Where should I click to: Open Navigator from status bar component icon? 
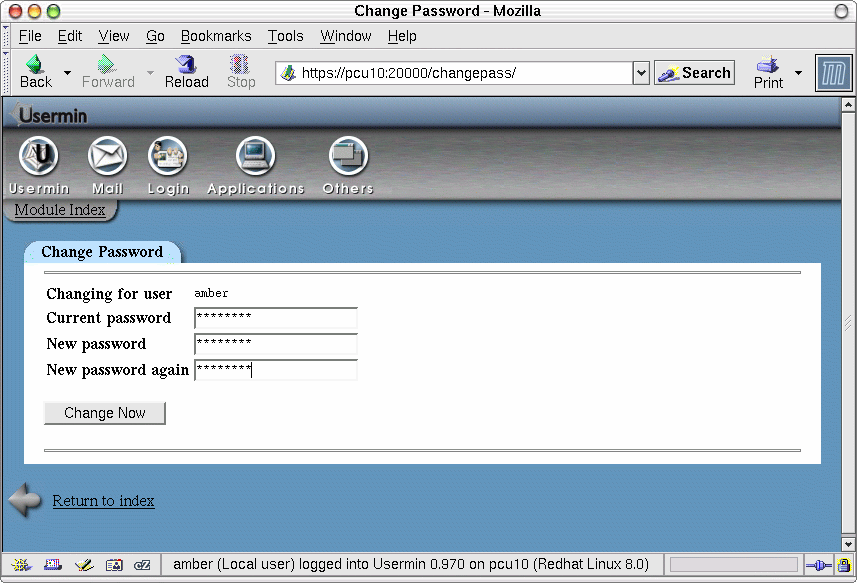tap(21, 565)
